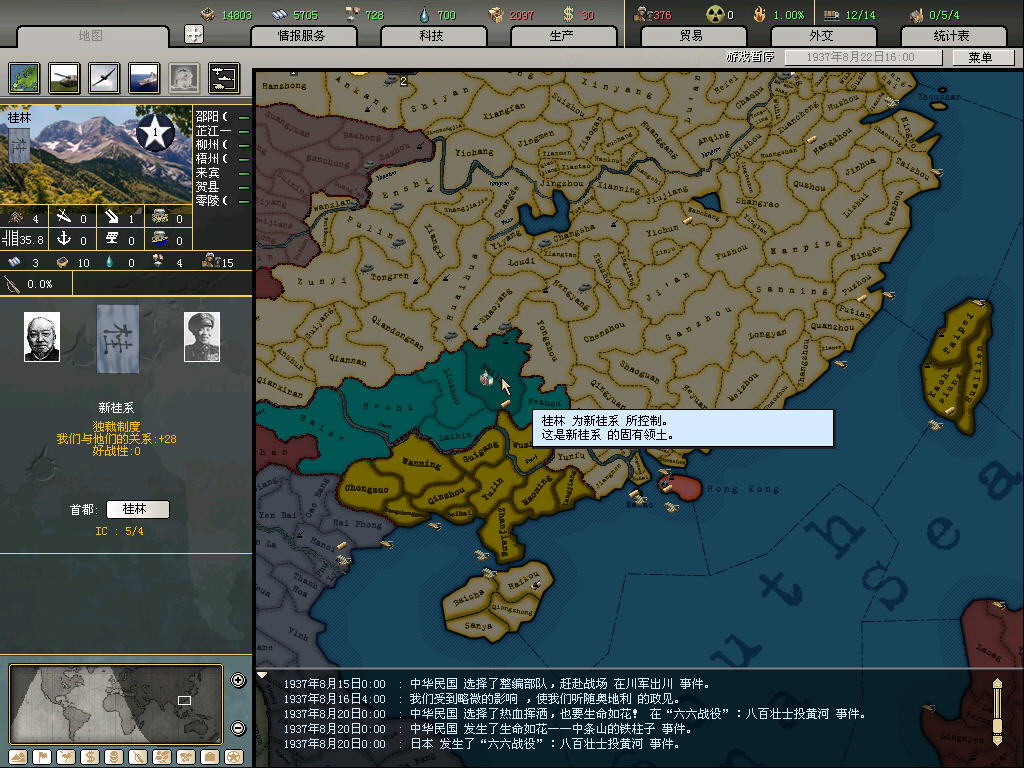The image size is (1024, 768).
Task: Select the unit counter in Guilin province
Action: tap(486, 378)
